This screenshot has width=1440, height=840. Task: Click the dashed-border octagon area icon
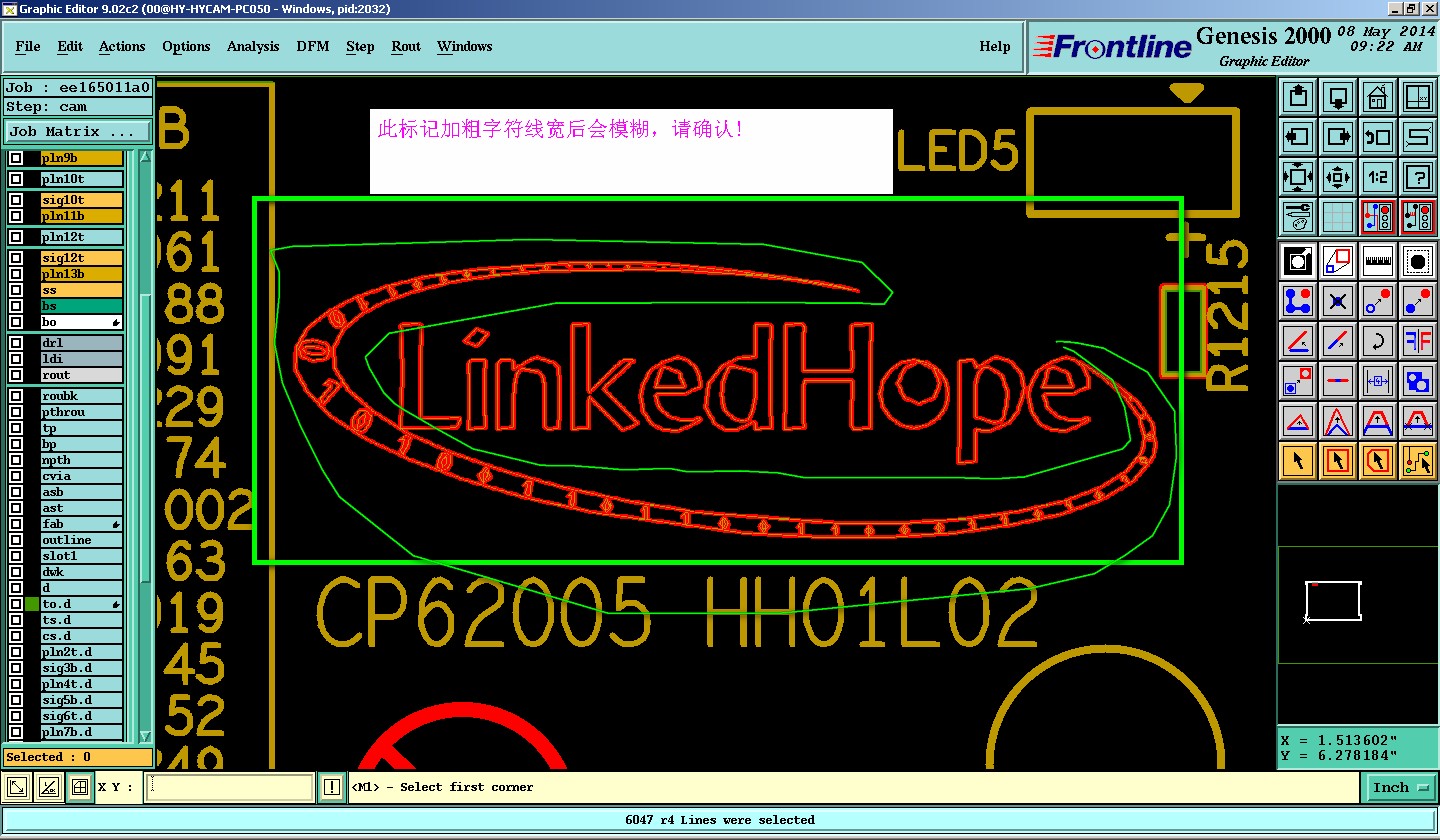tap(1418, 261)
